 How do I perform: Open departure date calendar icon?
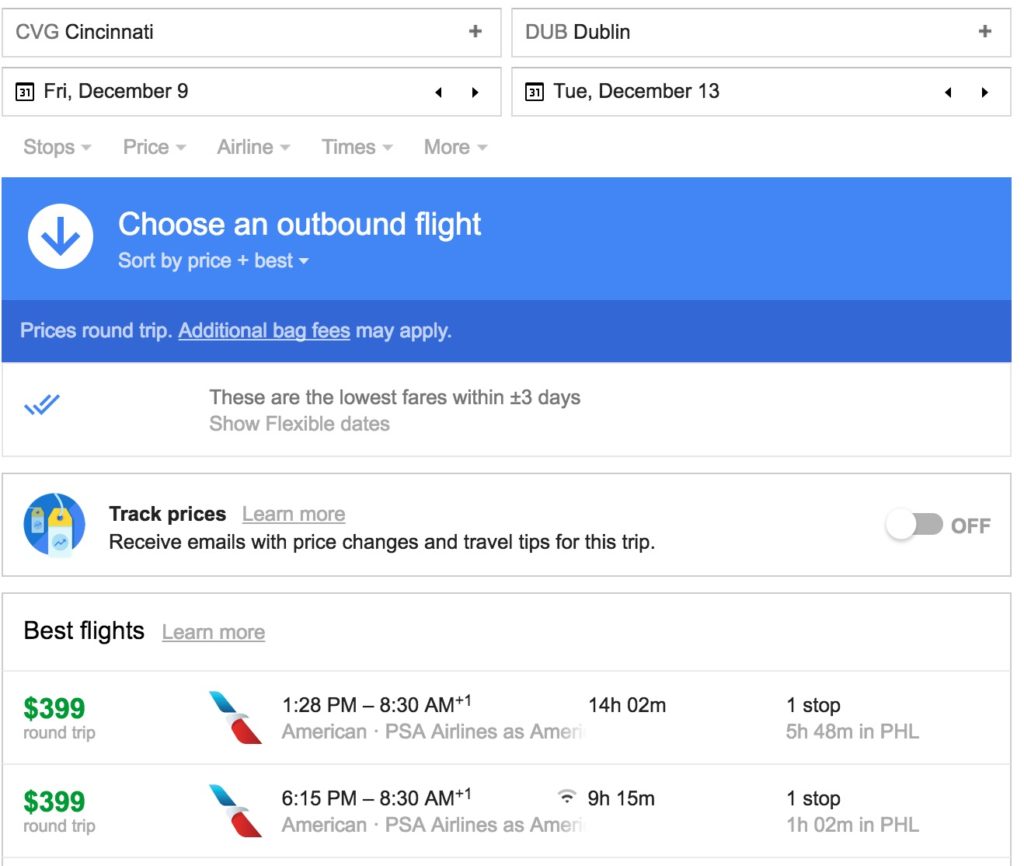pos(26,92)
